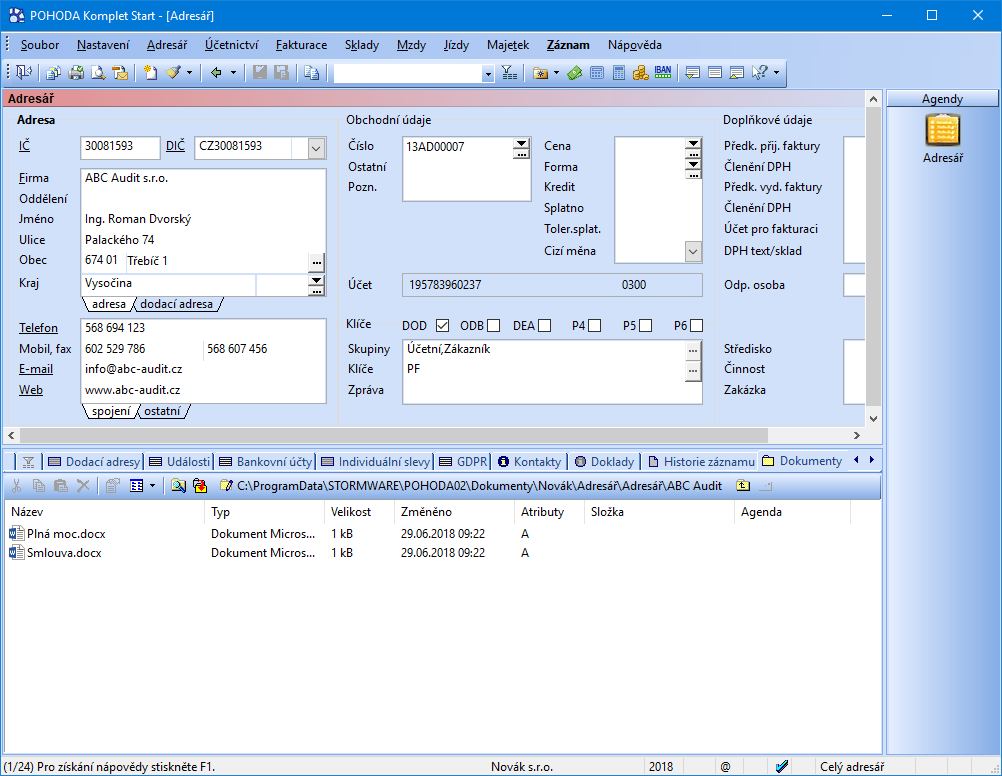
Task: Tick the P5 checkbox
Action: (645, 326)
